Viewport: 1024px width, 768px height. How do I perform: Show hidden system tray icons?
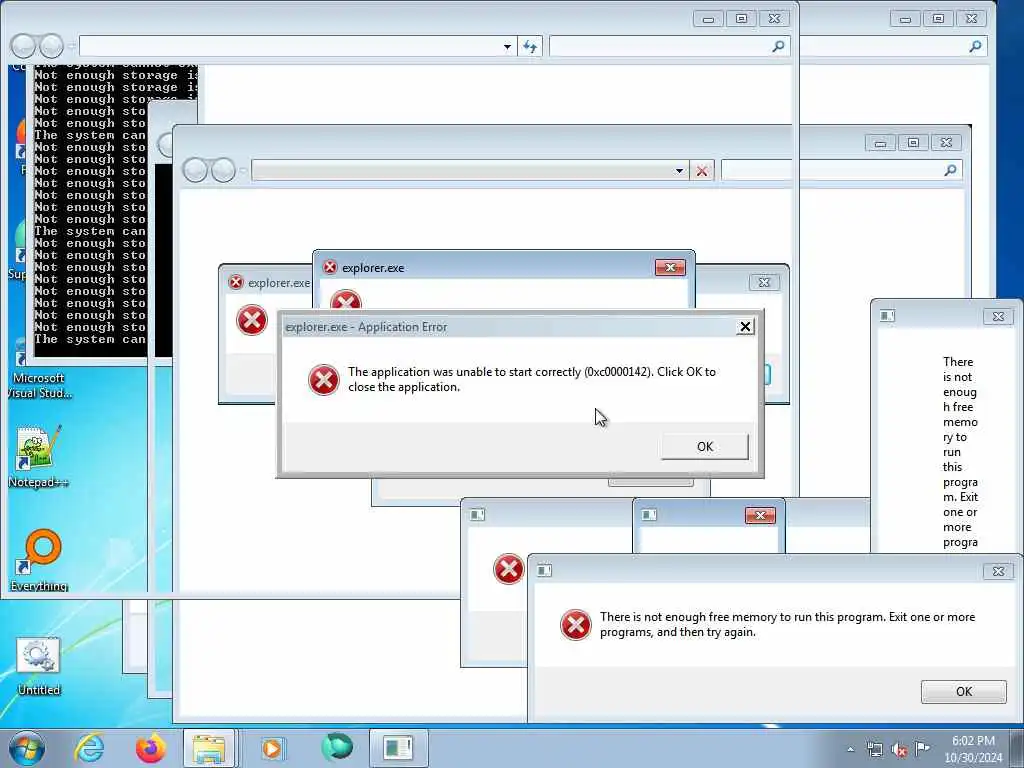click(x=850, y=750)
